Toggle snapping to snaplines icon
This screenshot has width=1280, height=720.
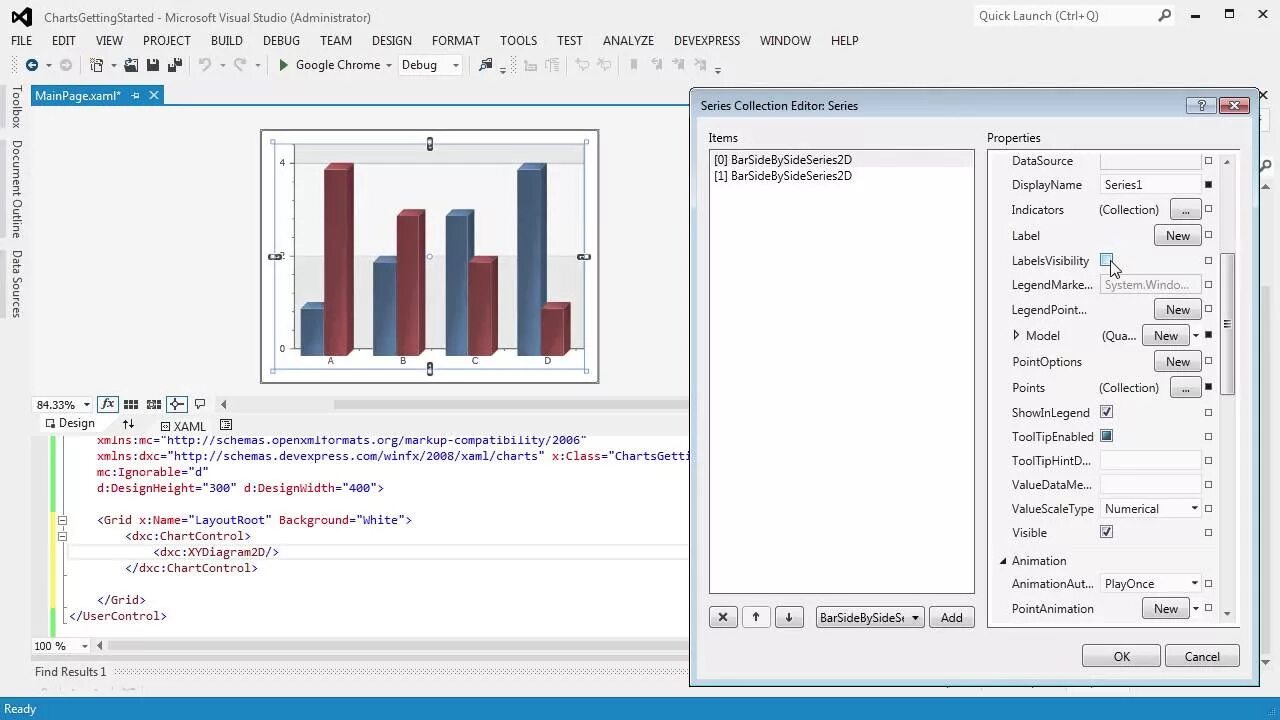click(177, 404)
